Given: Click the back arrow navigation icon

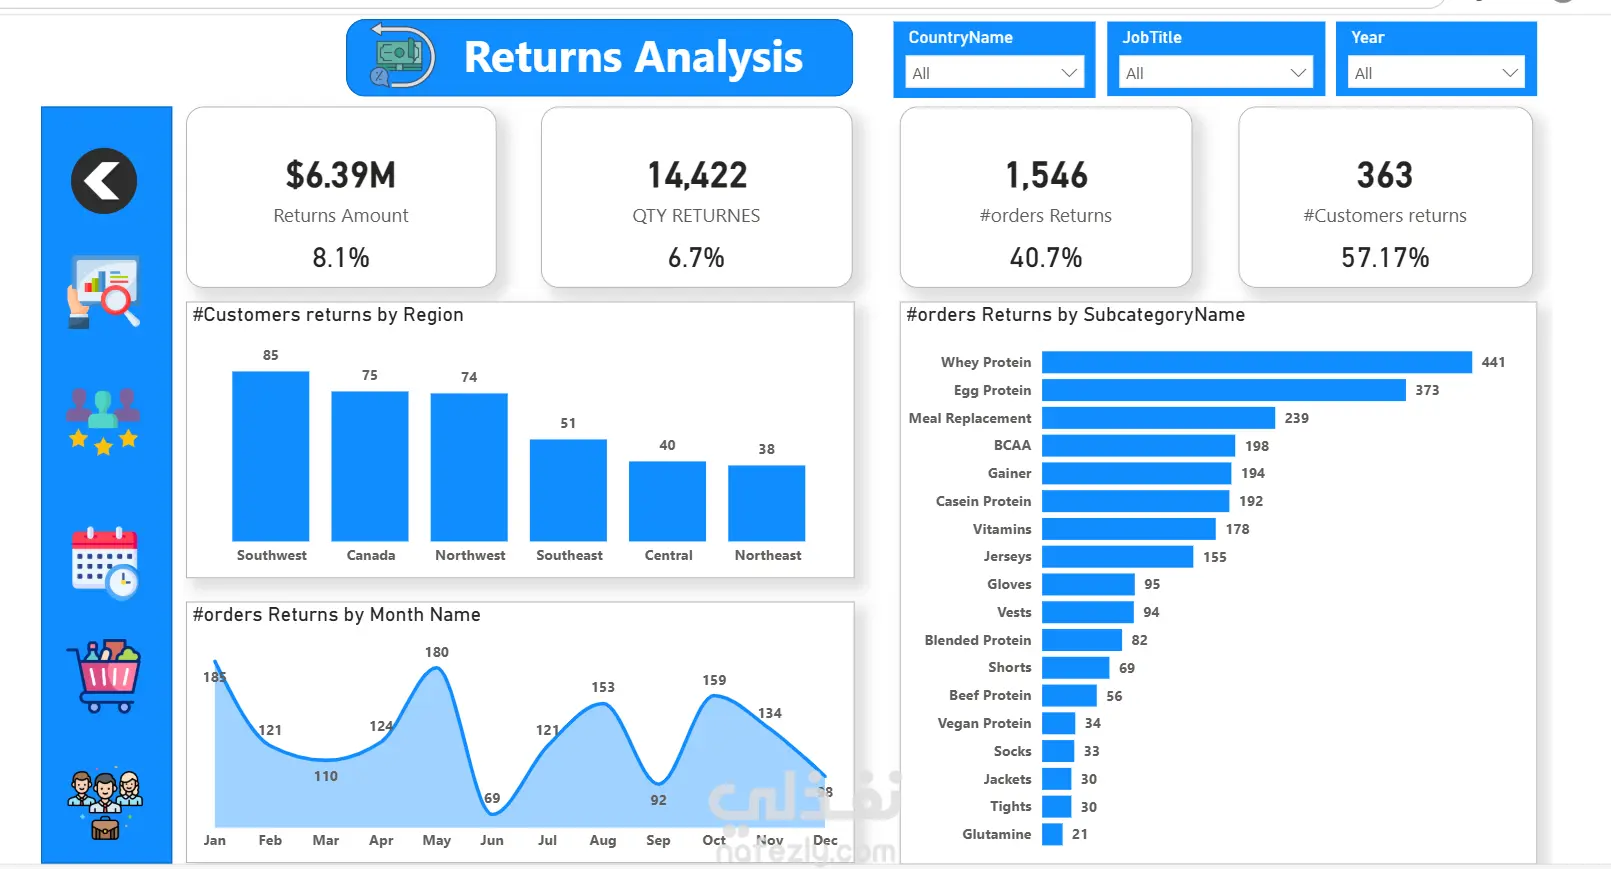Looking at the screenshot, I should point(104,181).
